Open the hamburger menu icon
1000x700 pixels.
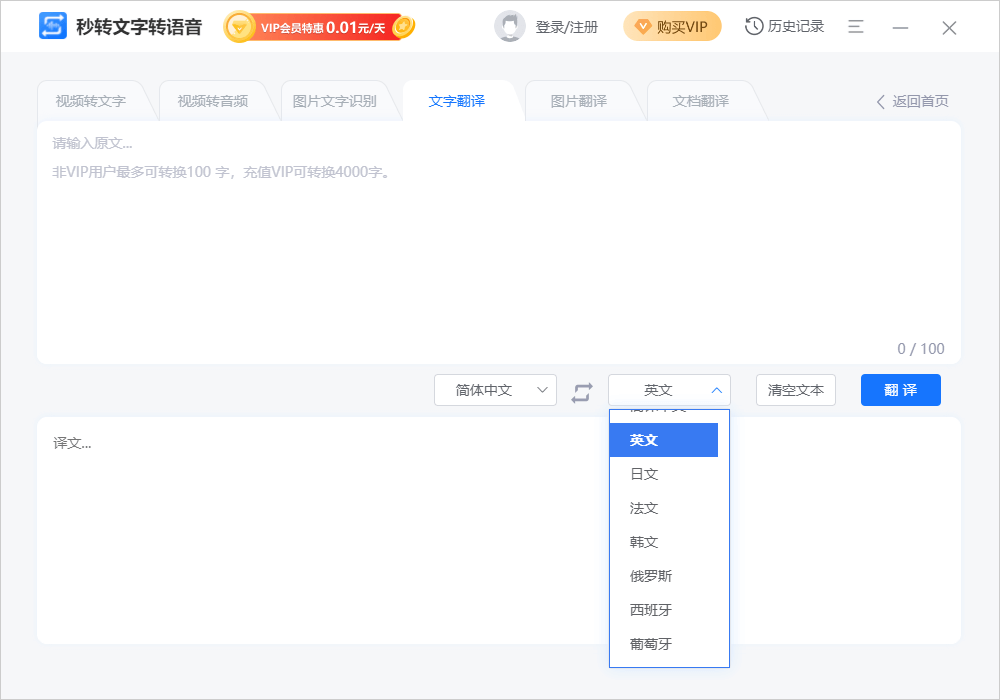856,27
